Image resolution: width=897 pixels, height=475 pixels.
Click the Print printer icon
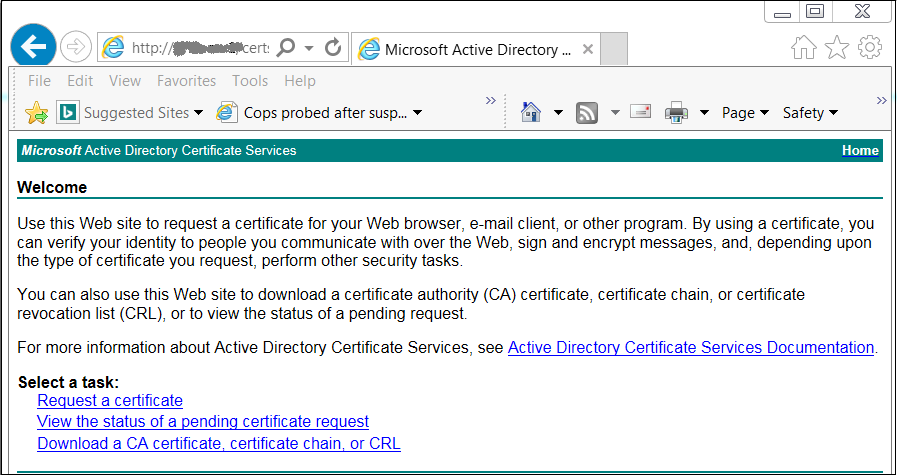pyautogui.click(x=676, y=113)
